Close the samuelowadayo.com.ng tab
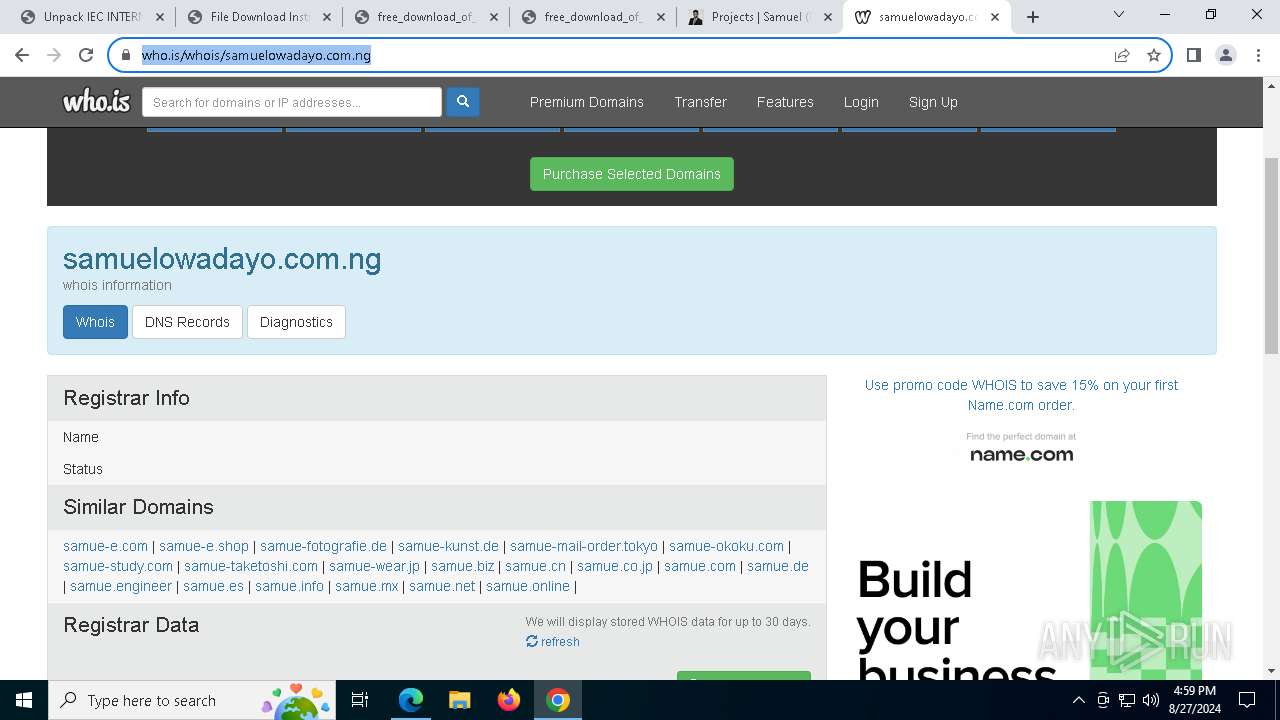The height and width of the screenshot is (720, 1280). tap(995, 17)
